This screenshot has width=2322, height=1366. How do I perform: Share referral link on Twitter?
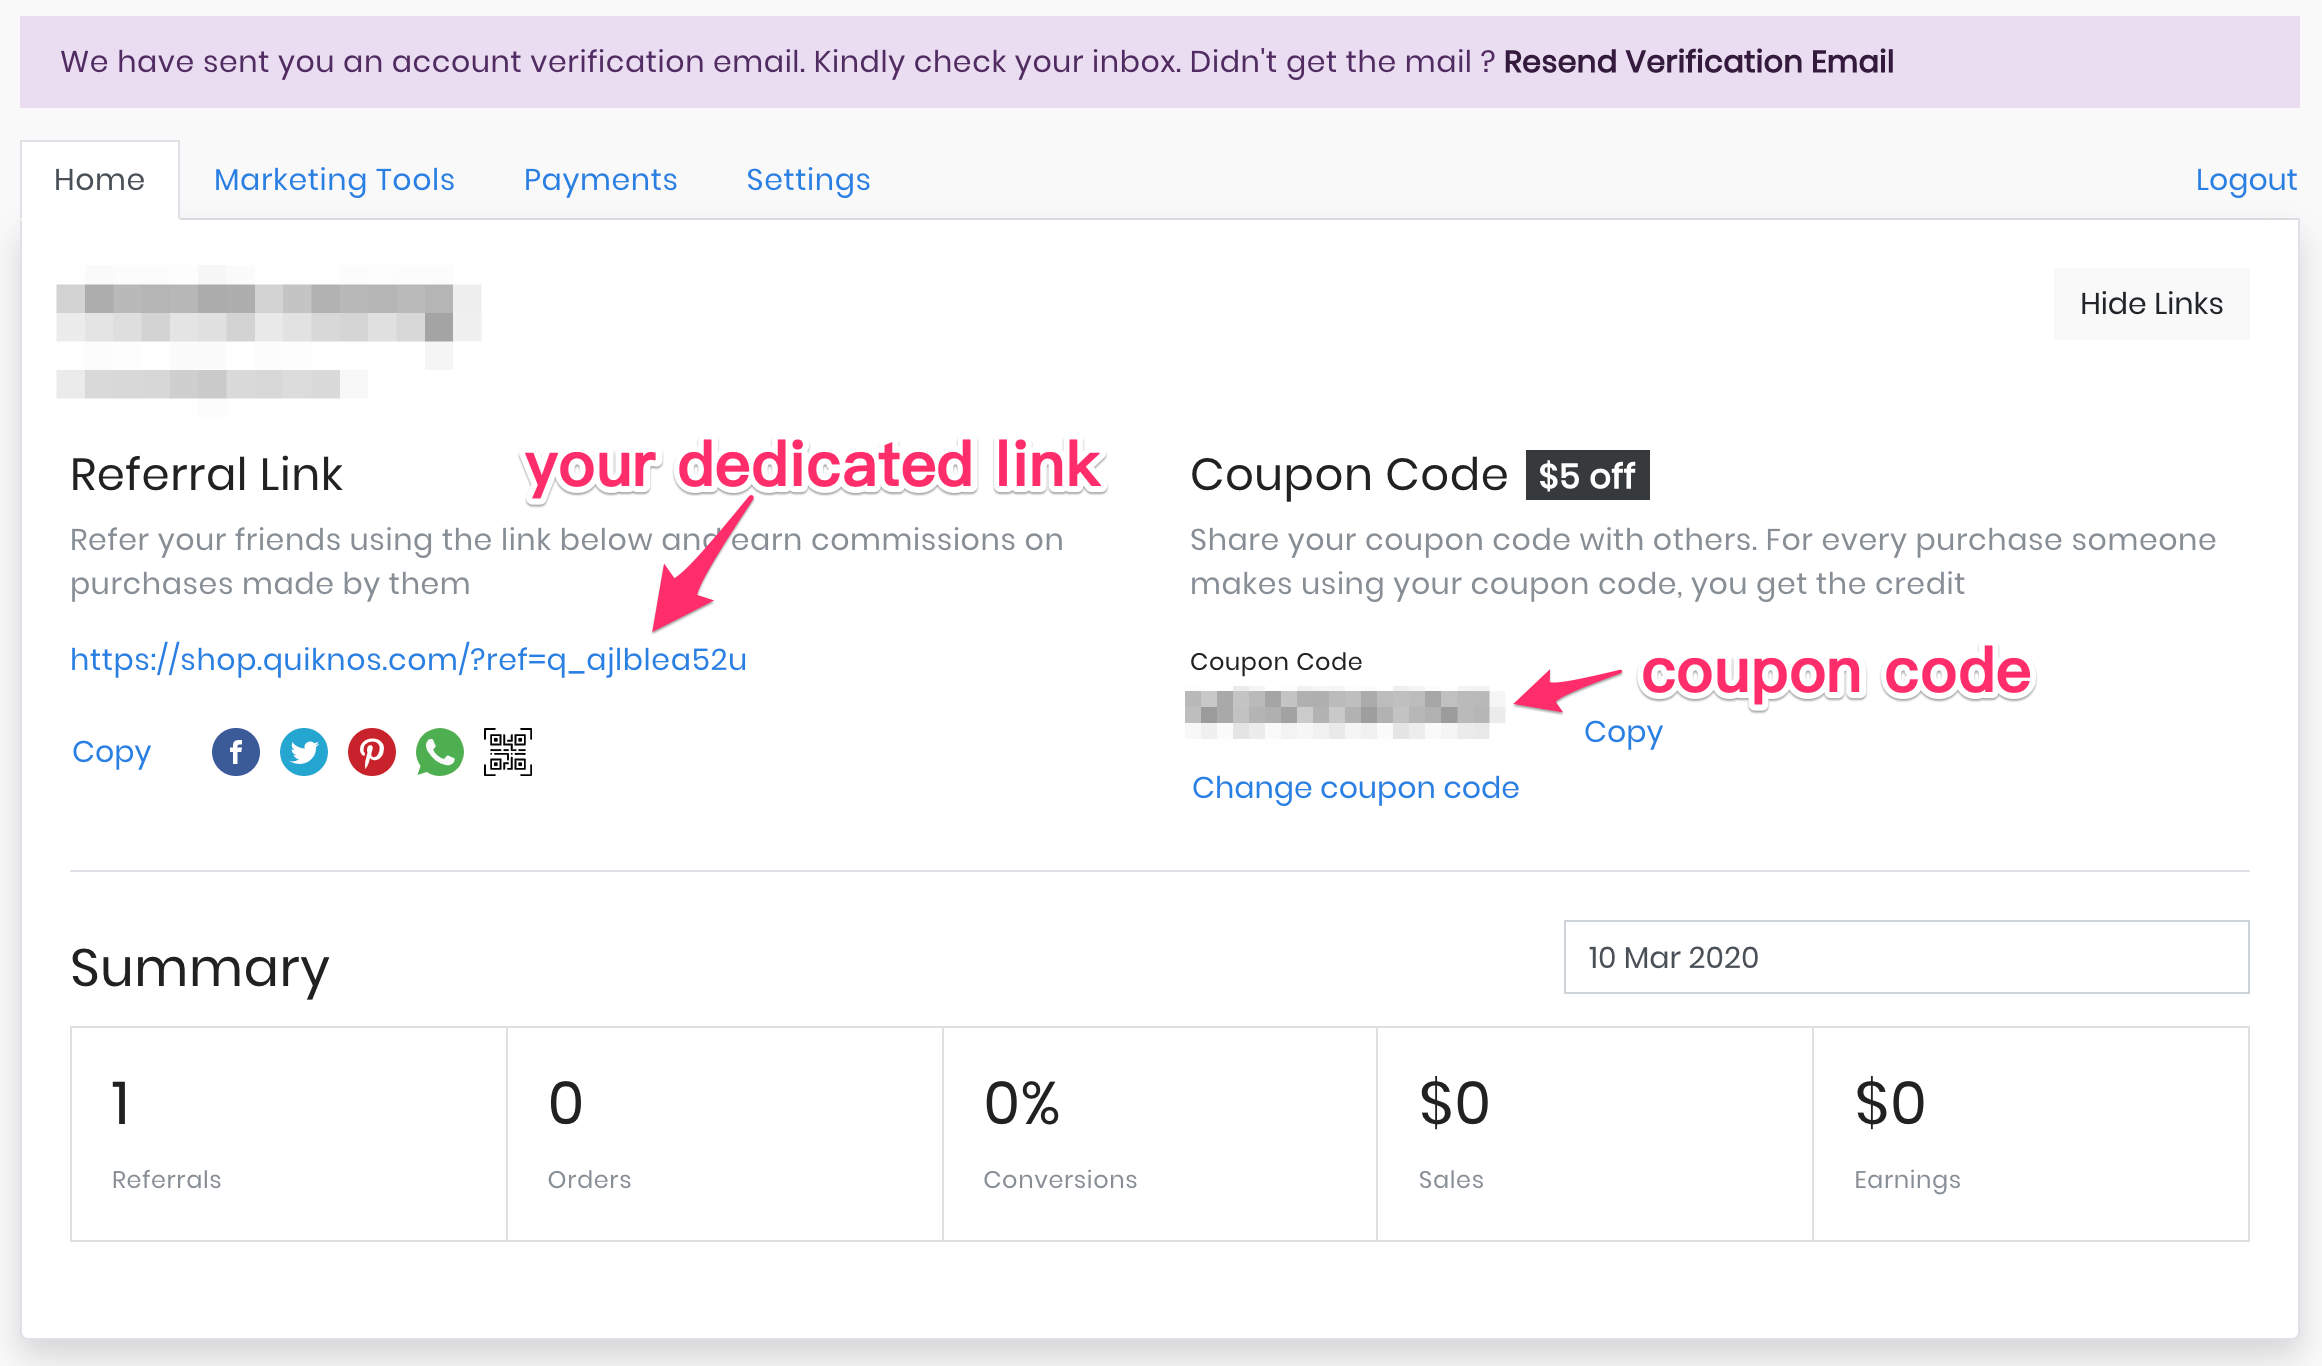[304, 752]
